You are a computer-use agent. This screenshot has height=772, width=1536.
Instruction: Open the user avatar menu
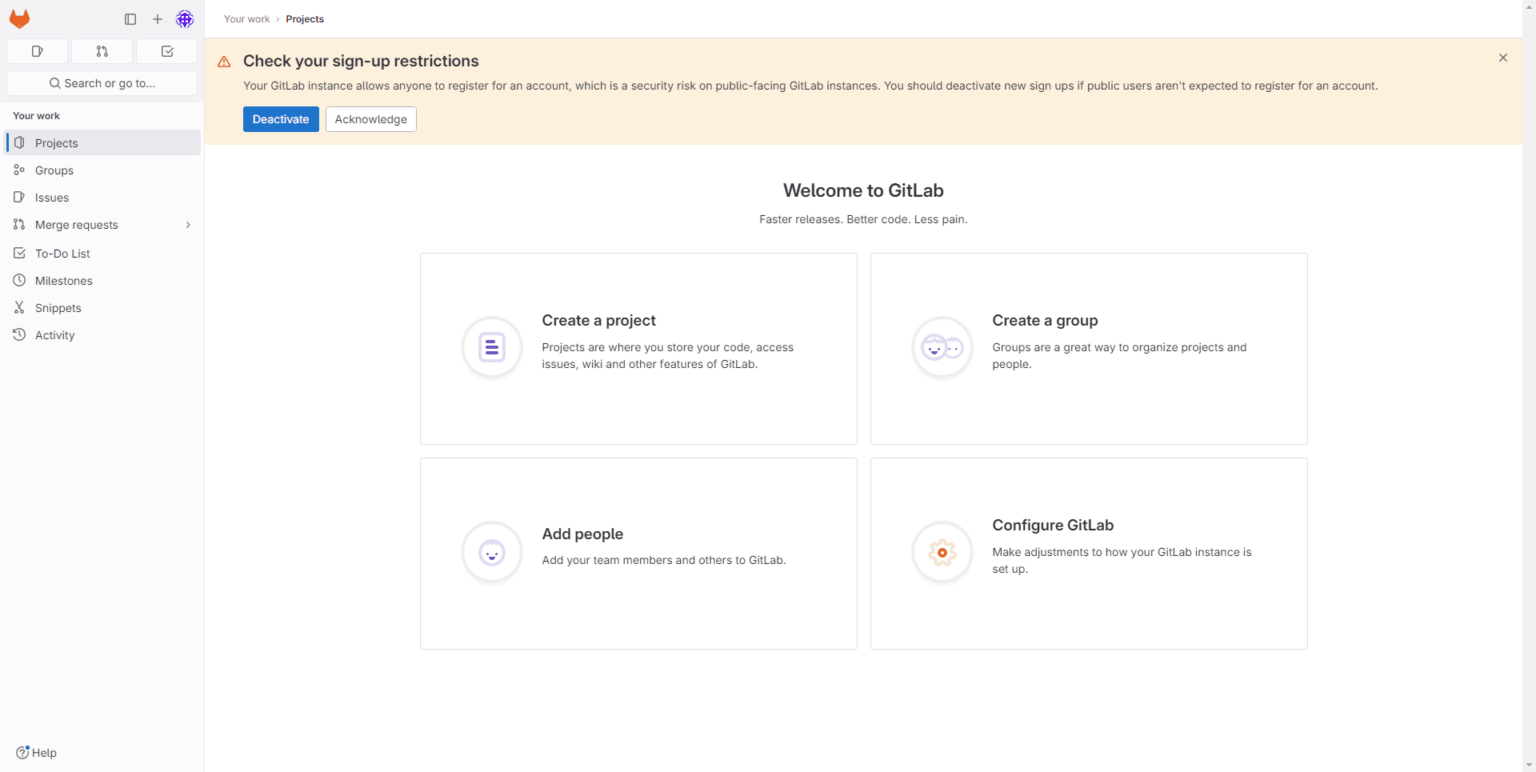185,19
